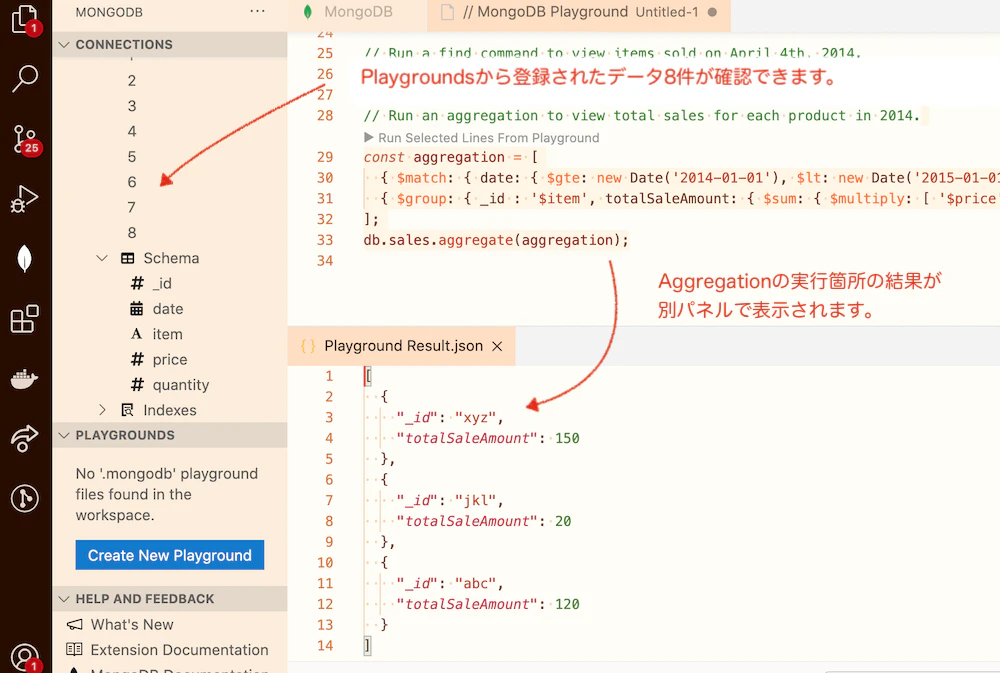This screenshot has width=1000, height=673.
Task: Open the Docker whale view
Action: coord(24,379)
